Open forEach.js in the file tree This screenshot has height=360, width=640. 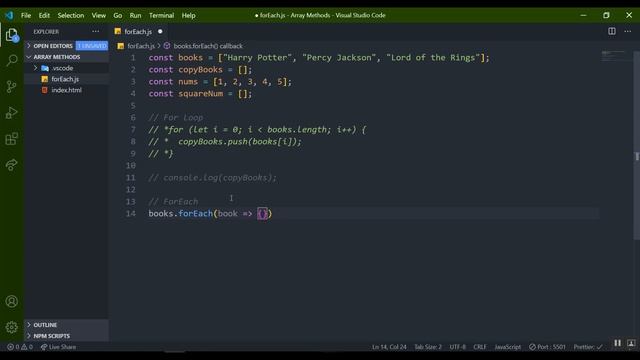tap(67, 79)
